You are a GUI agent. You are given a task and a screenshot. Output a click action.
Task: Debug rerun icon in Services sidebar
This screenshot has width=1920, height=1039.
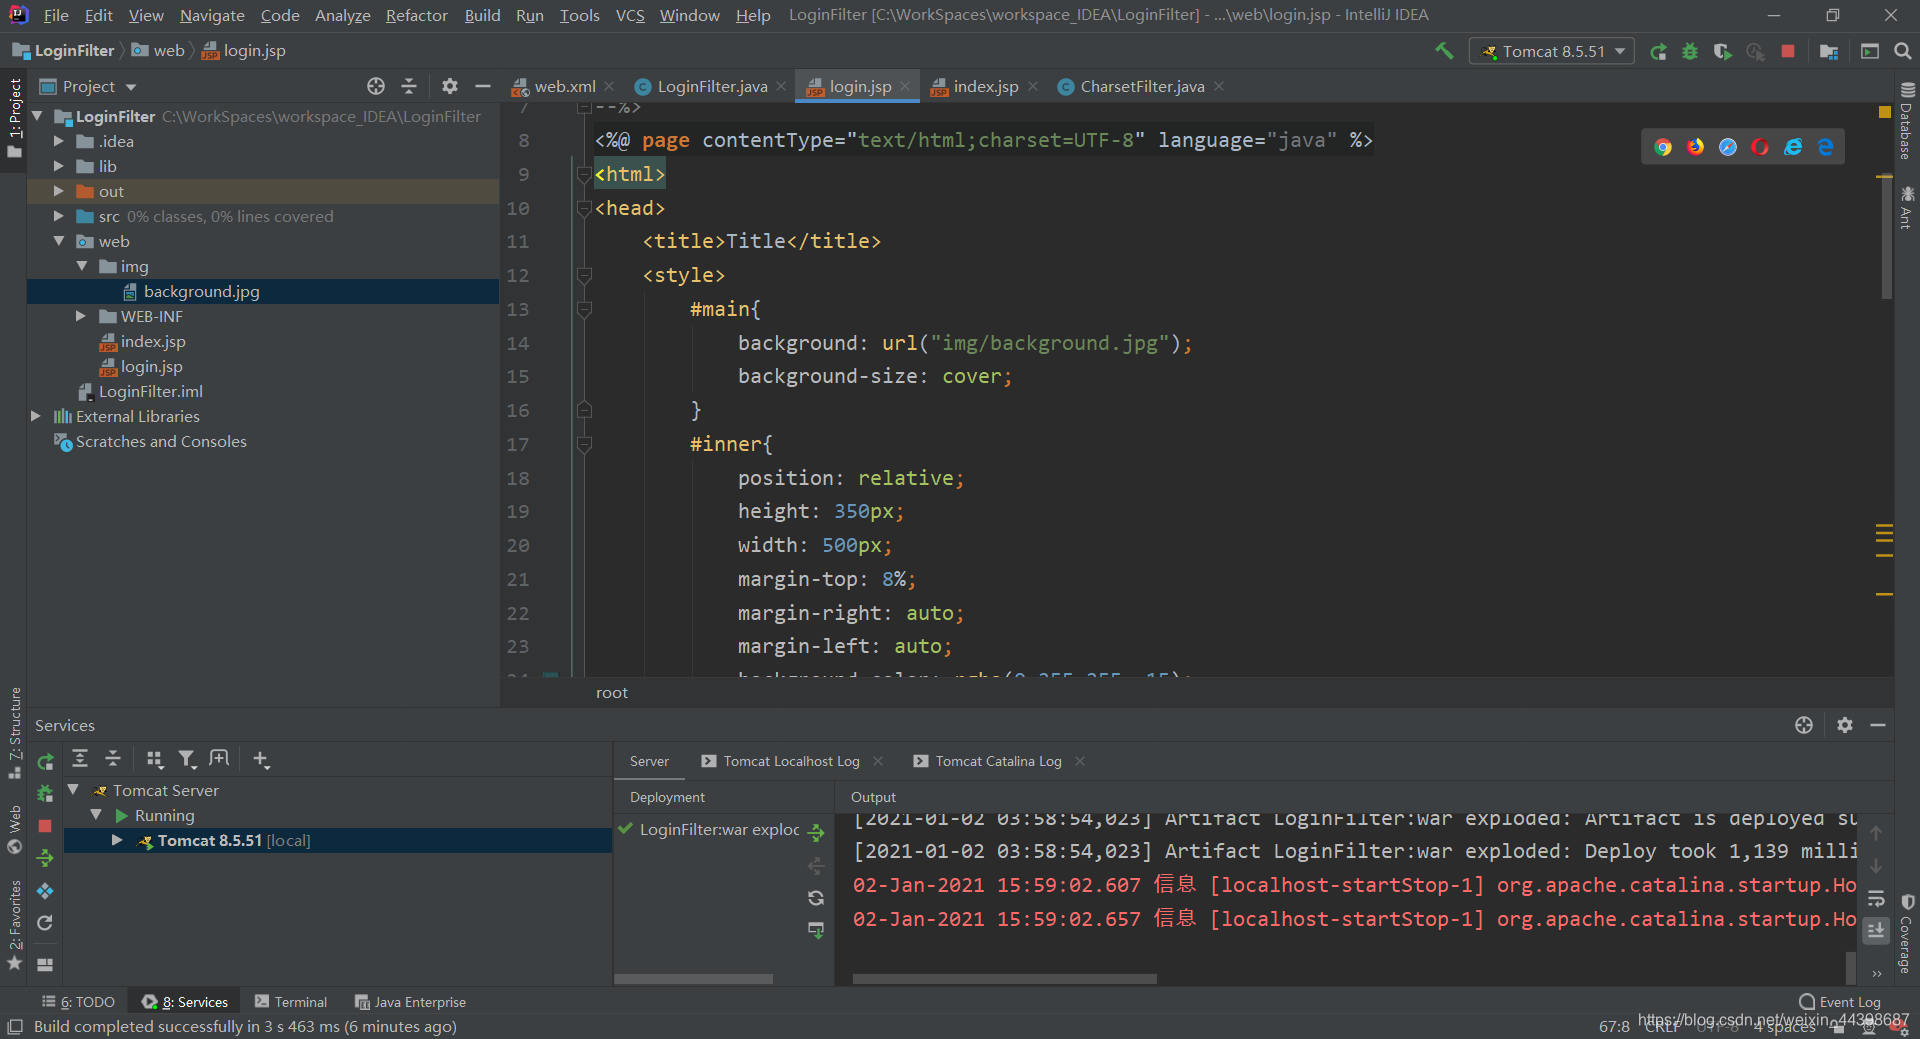pyautogui.click(x=45, y=794)
